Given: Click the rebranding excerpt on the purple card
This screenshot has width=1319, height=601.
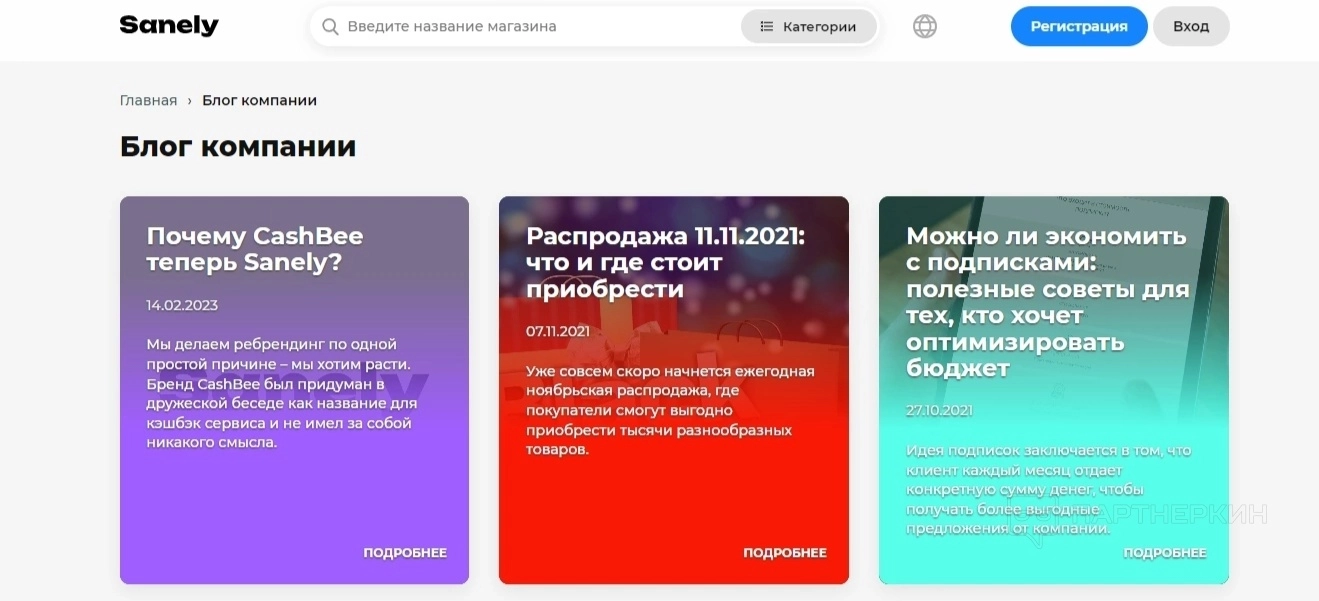Looking at the screenshot, I should (281, 393).
